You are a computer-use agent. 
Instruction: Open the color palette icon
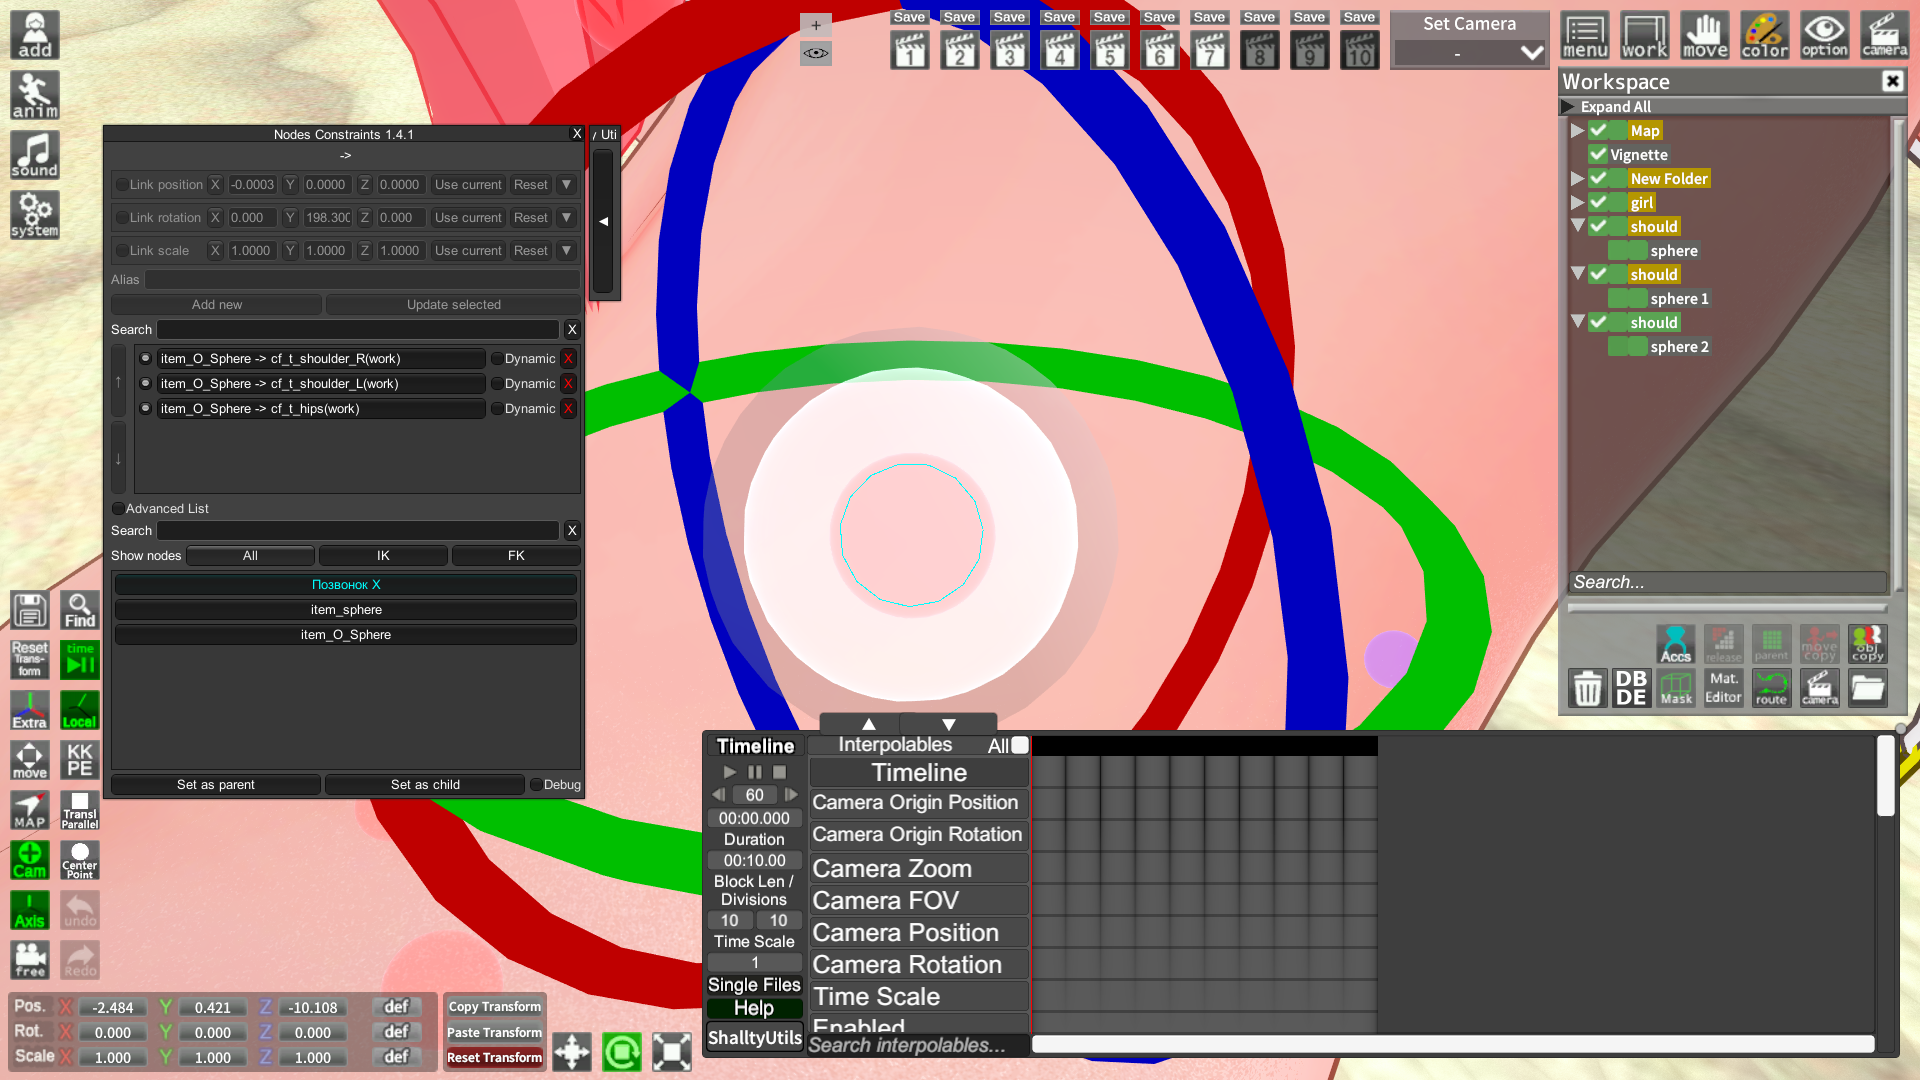(x=1764, y=36)
